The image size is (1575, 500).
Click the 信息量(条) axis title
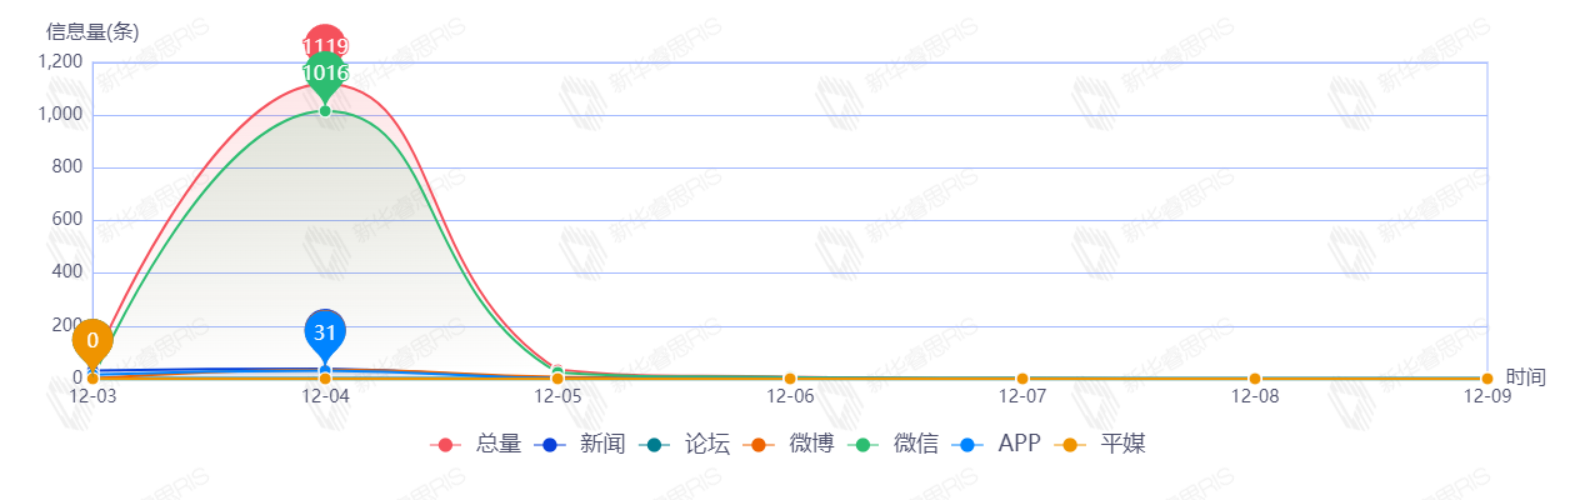point(92,32)
